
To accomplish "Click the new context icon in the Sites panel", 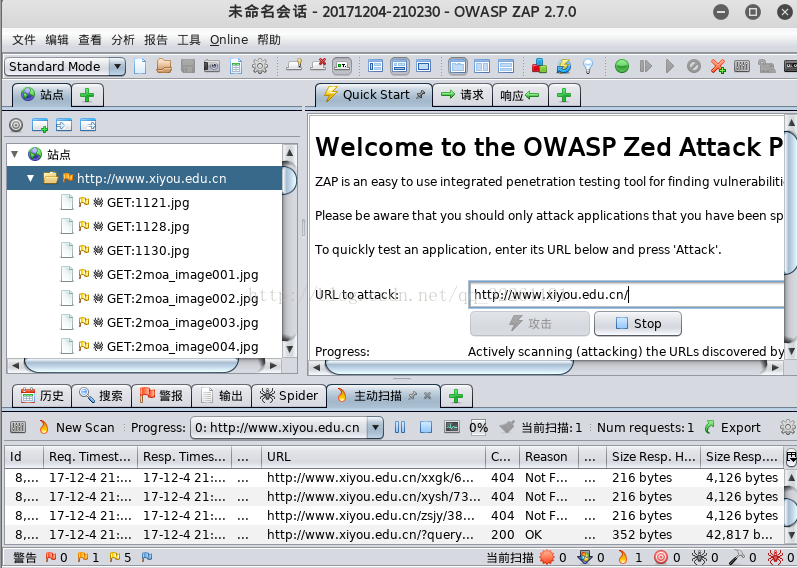I will pos(40,125).
